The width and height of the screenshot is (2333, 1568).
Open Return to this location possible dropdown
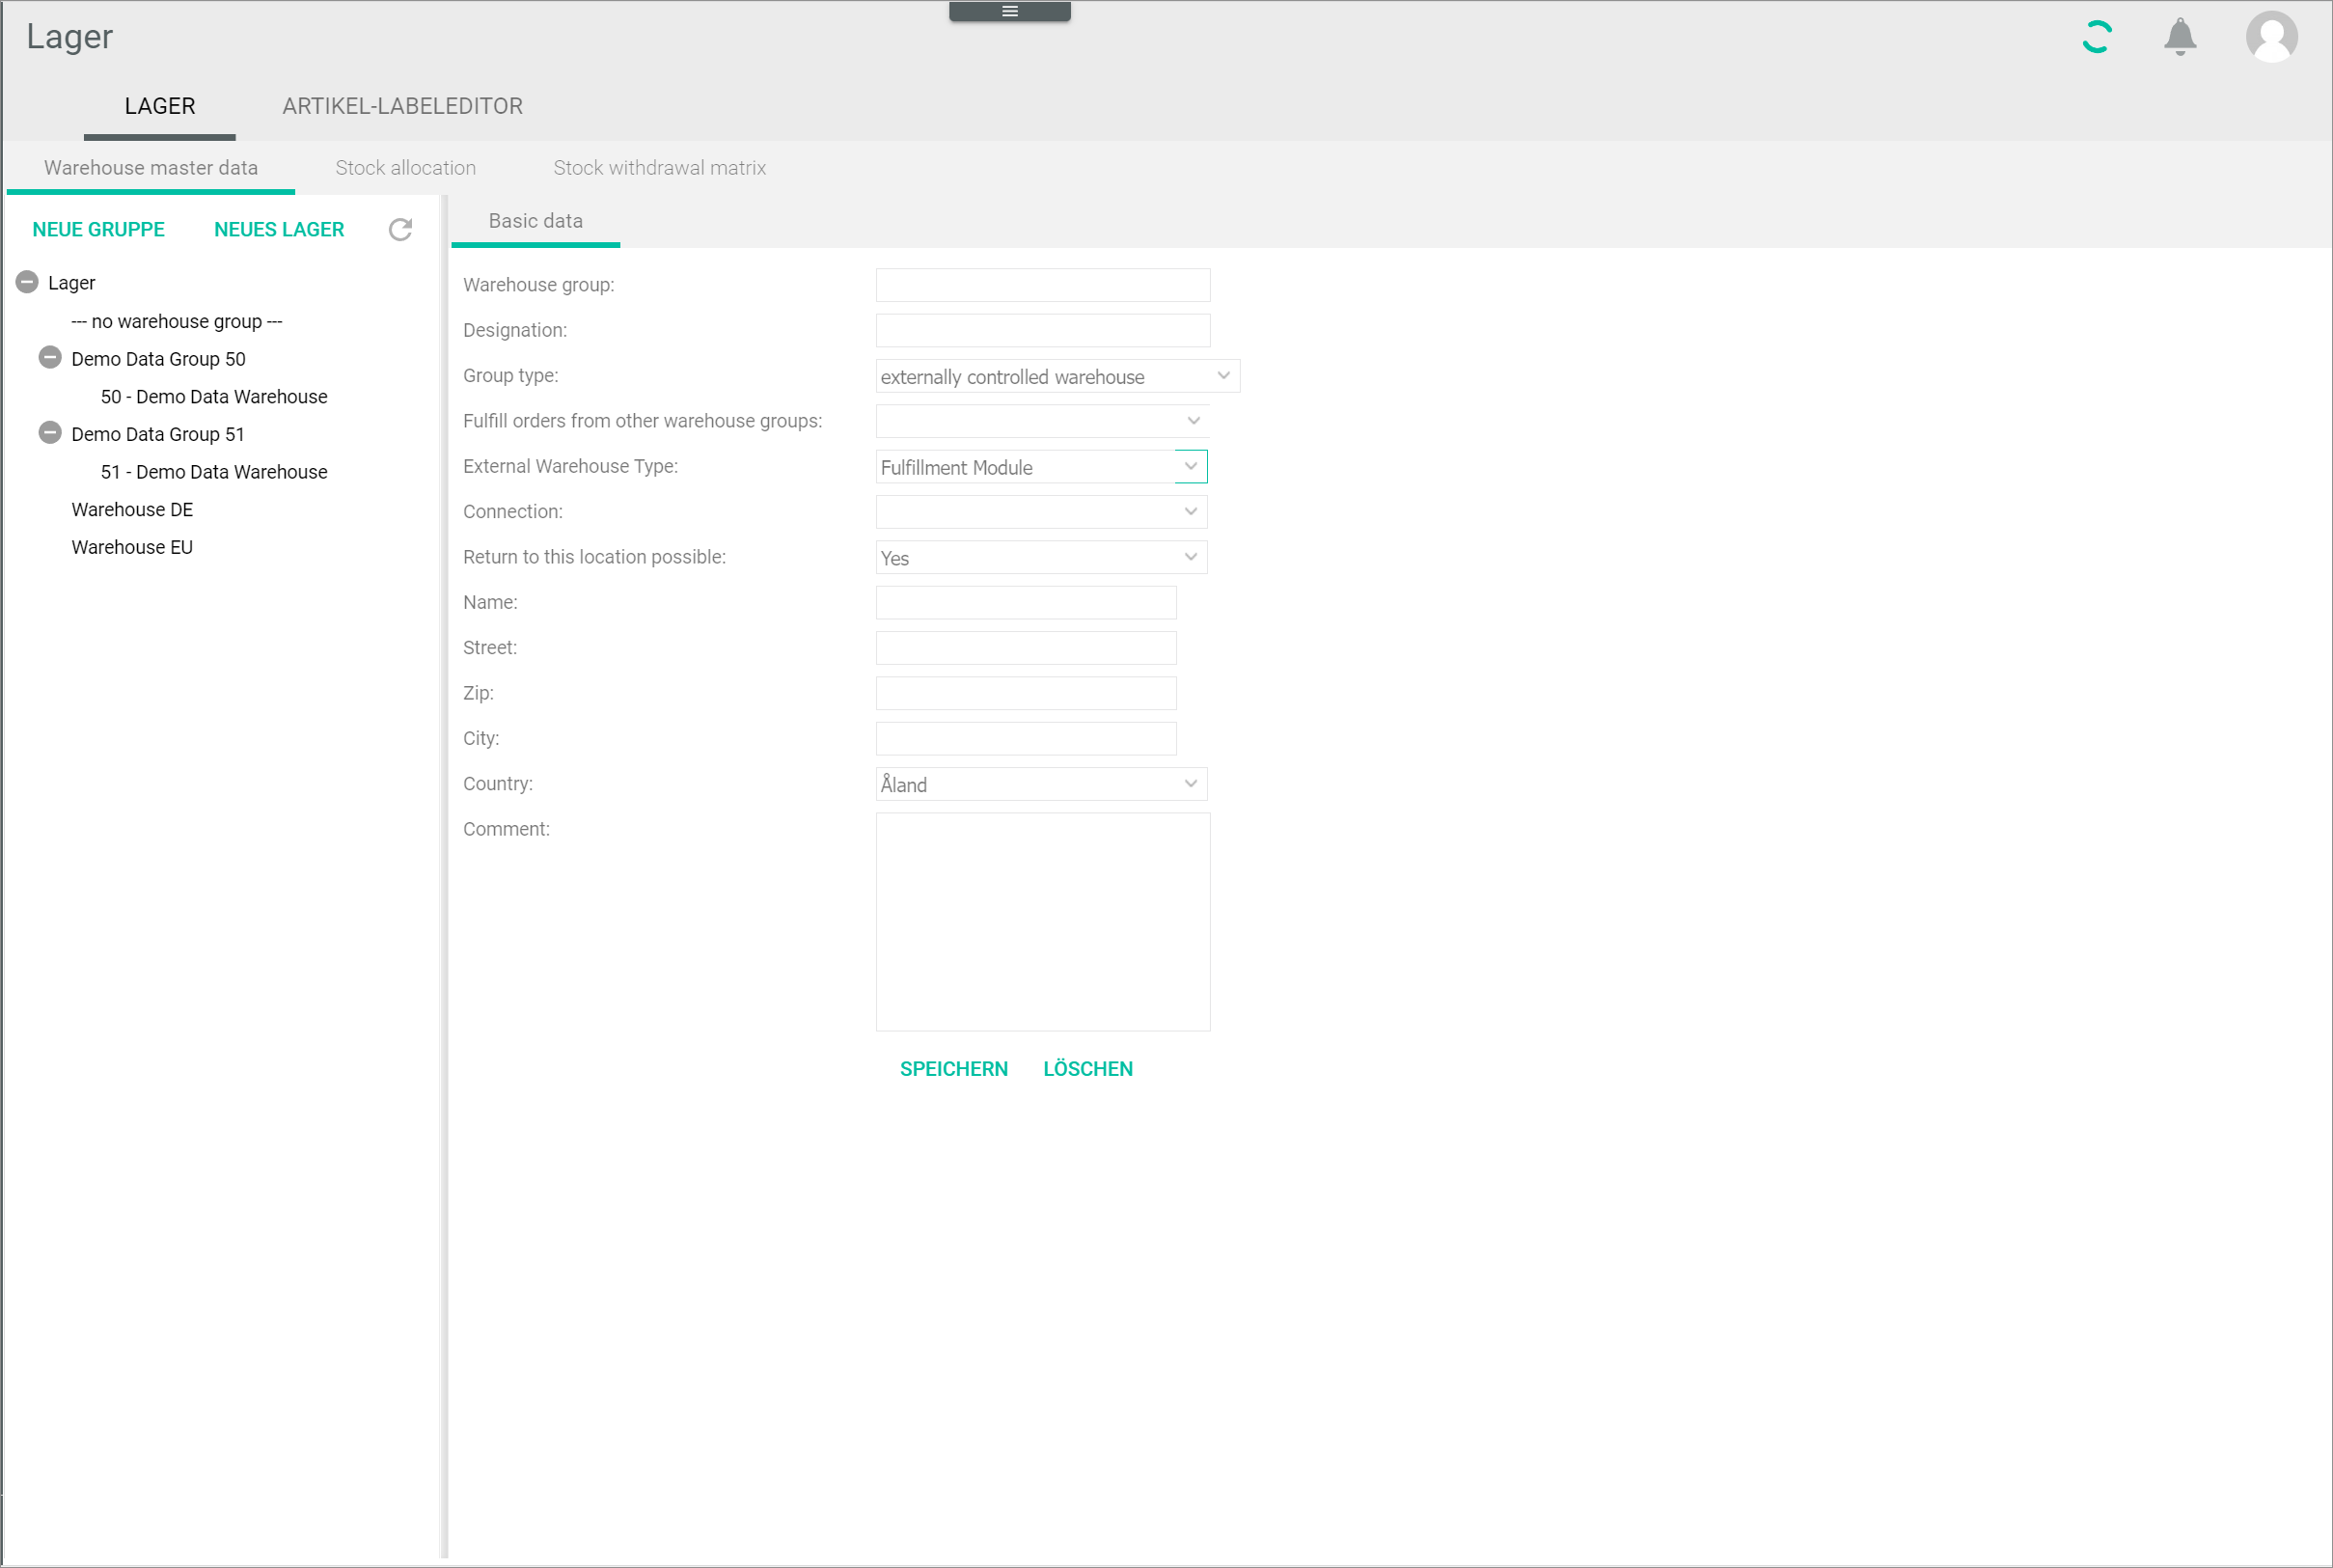pyautogui.click(x=1041, y=557)
